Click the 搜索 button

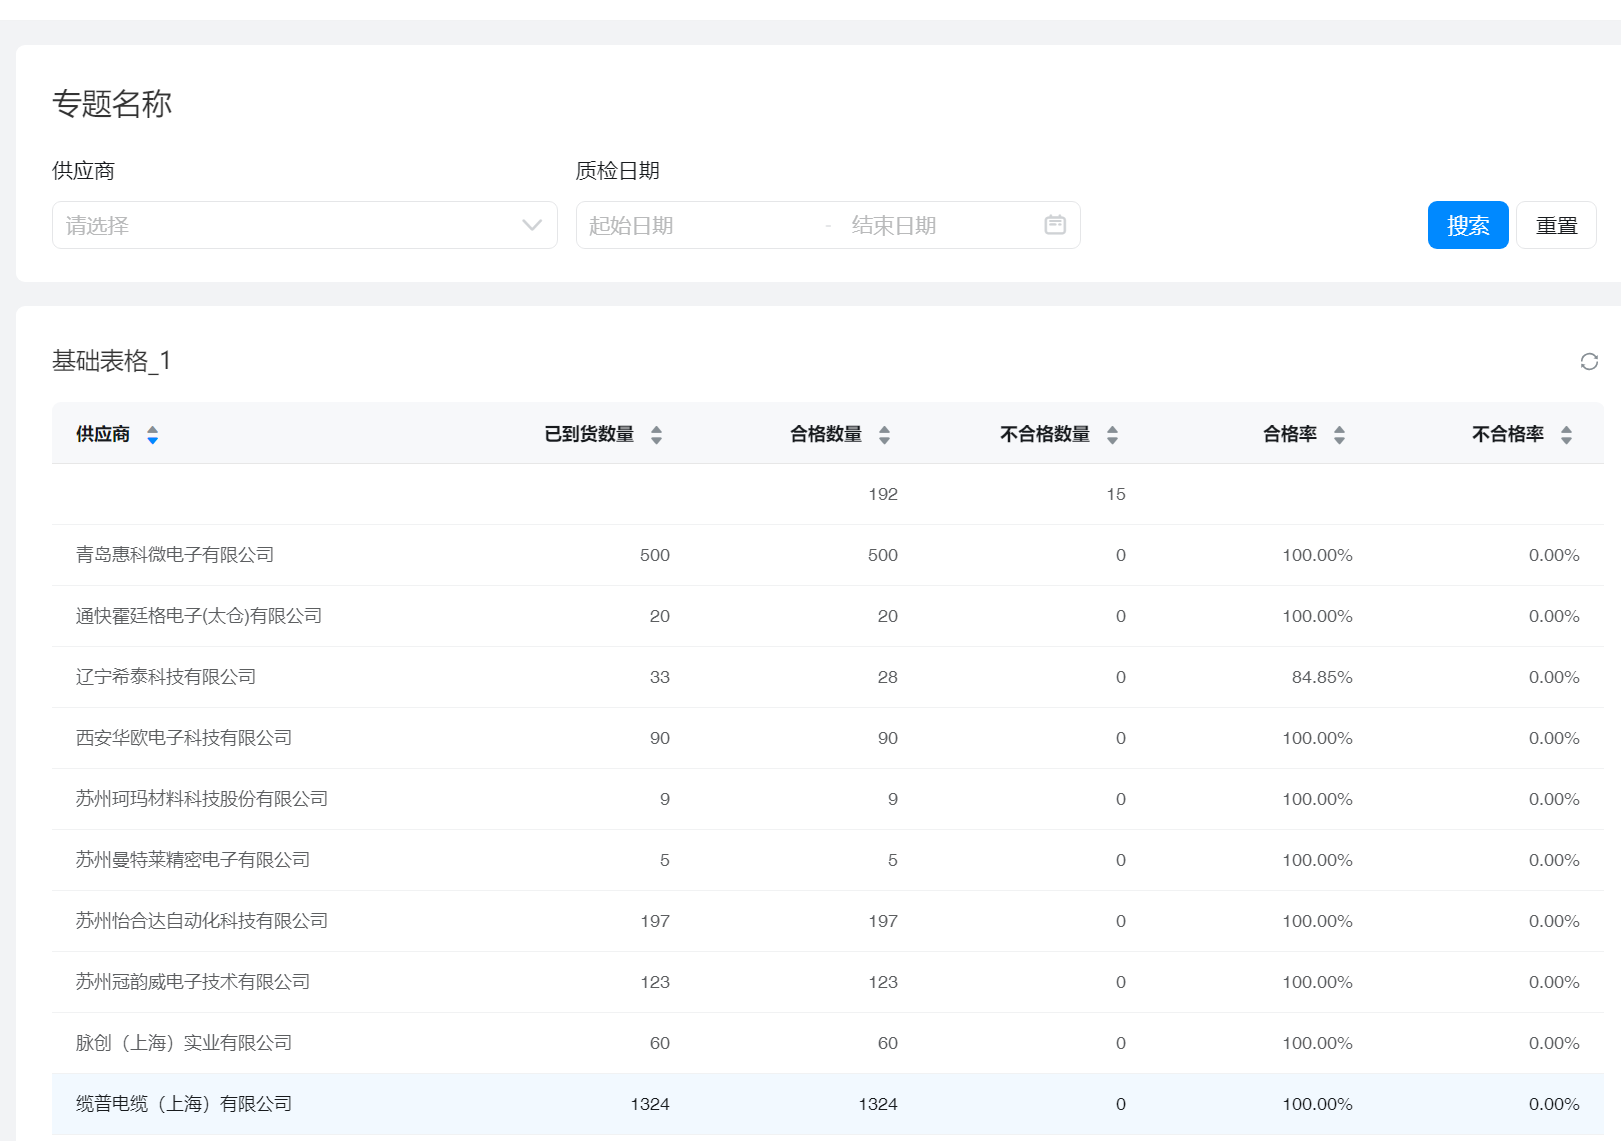(x=1468, y=225)
